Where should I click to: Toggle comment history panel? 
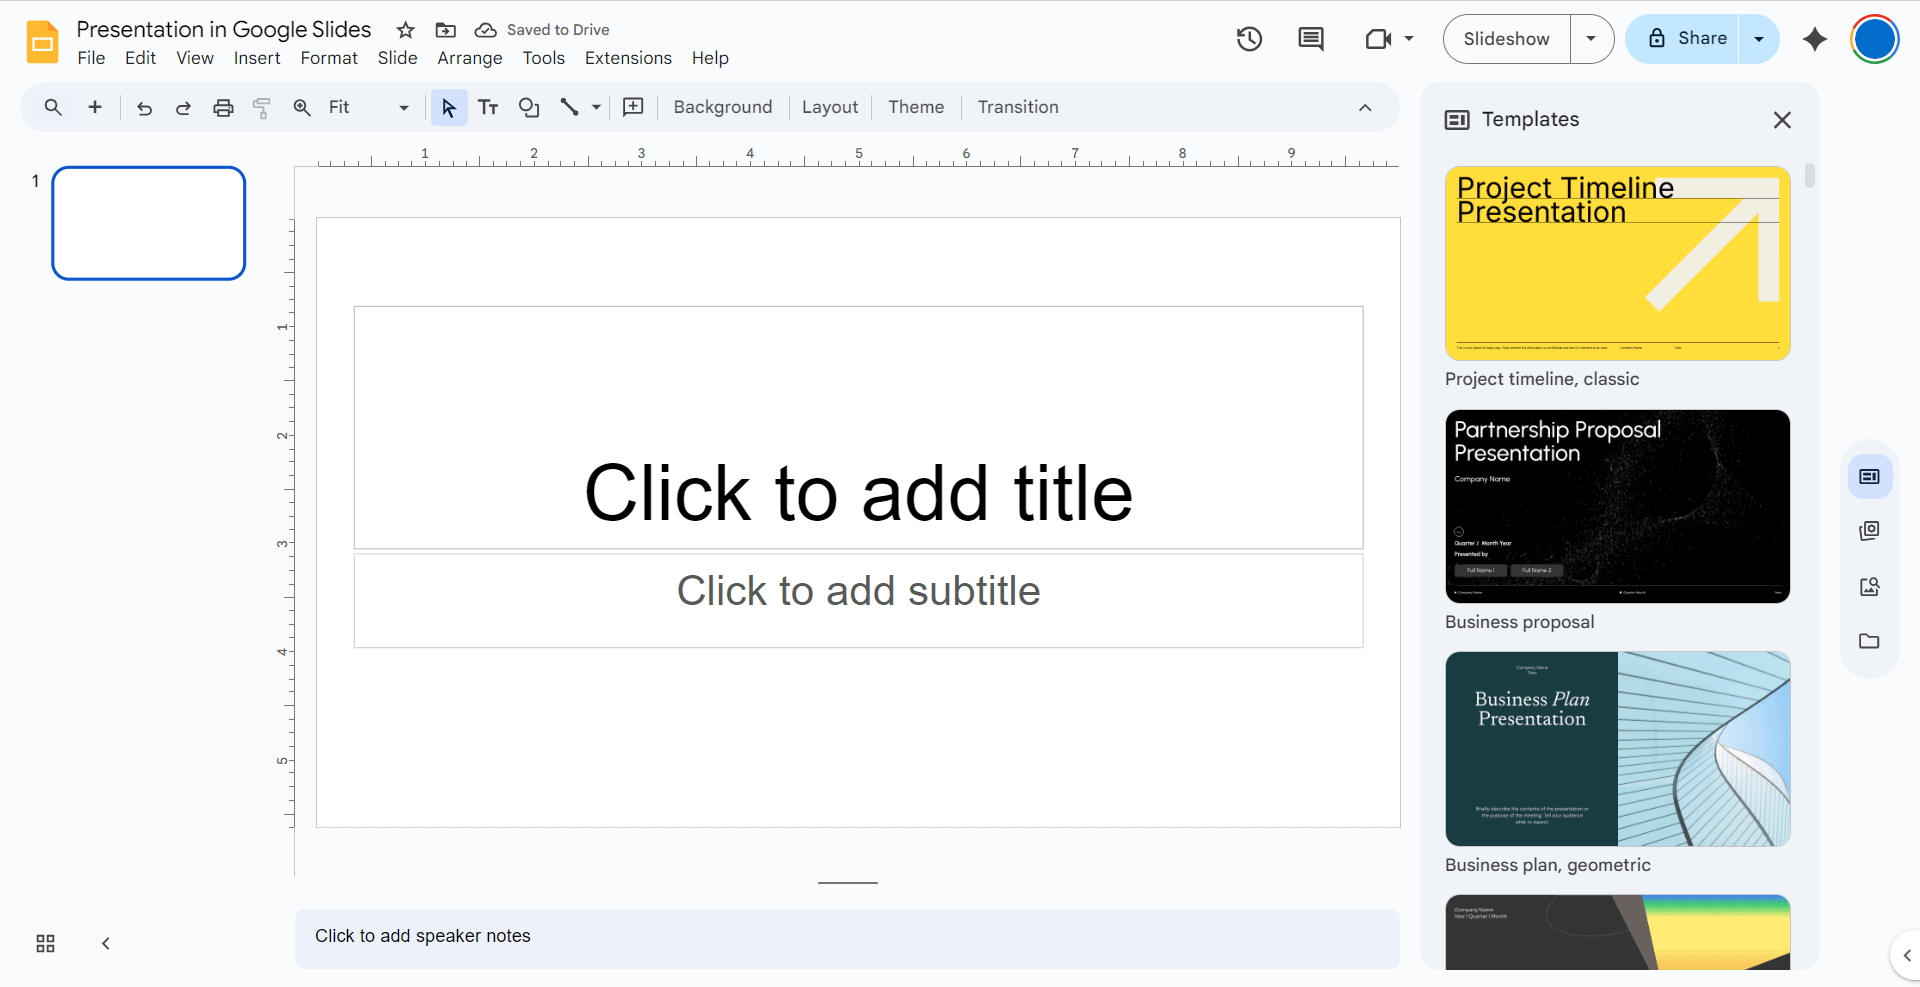point(1311,39)
